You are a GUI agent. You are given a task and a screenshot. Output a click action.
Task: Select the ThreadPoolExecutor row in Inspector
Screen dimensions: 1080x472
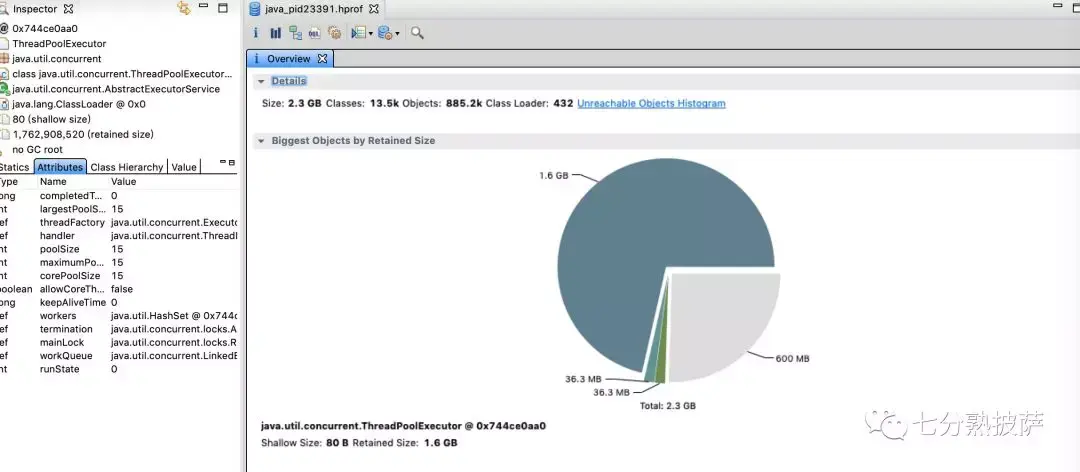point(118,43)
